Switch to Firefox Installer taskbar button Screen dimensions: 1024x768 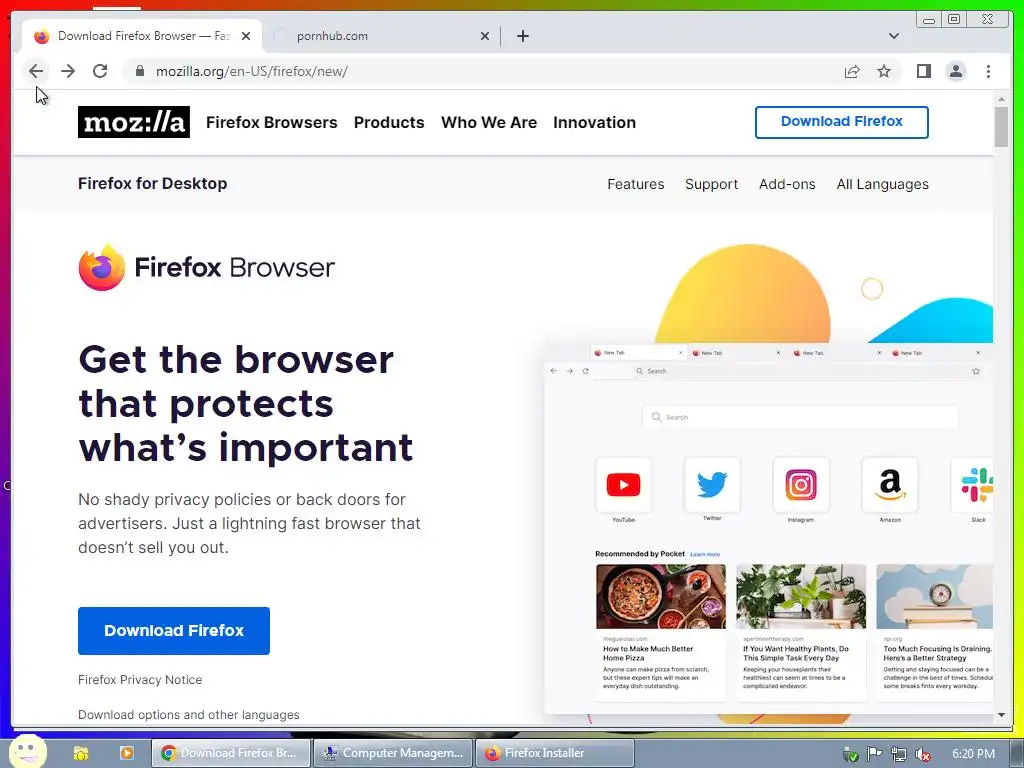[x=555, y=753]
